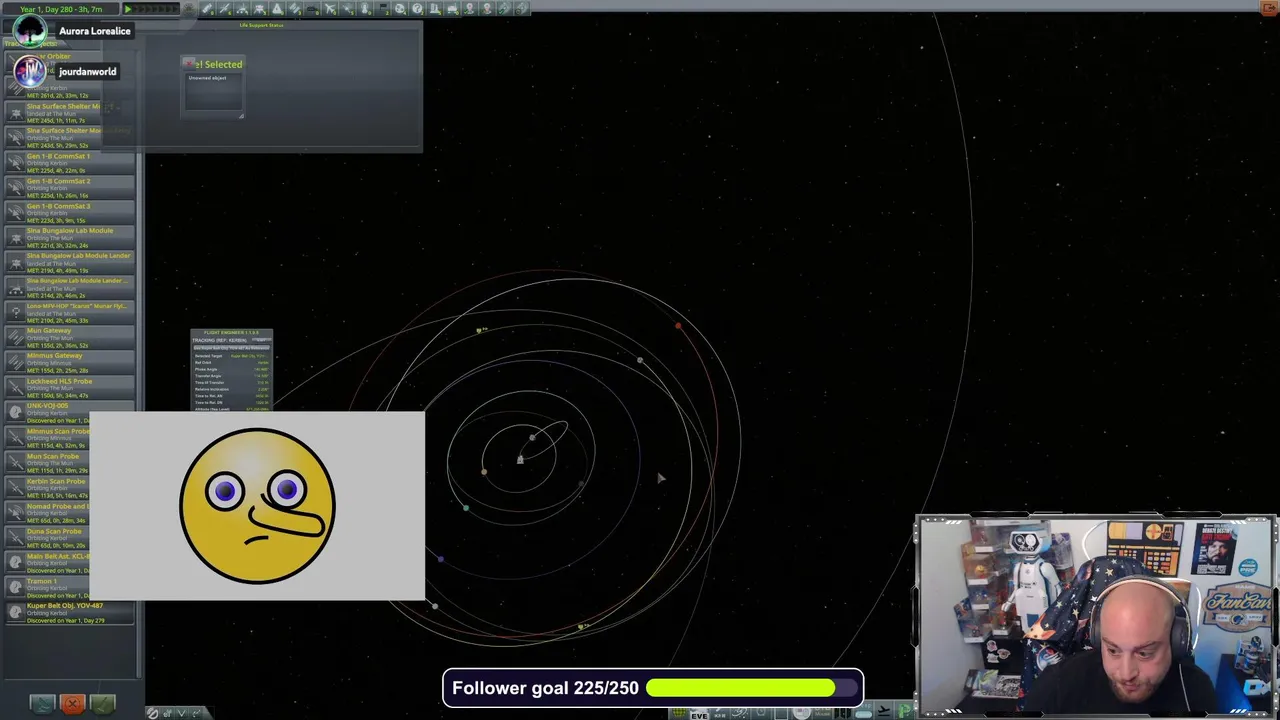Screen dimensions: 1280x720
Task: Click the V-shaped map toolbar icon at bottom
Action: (182, 713)
